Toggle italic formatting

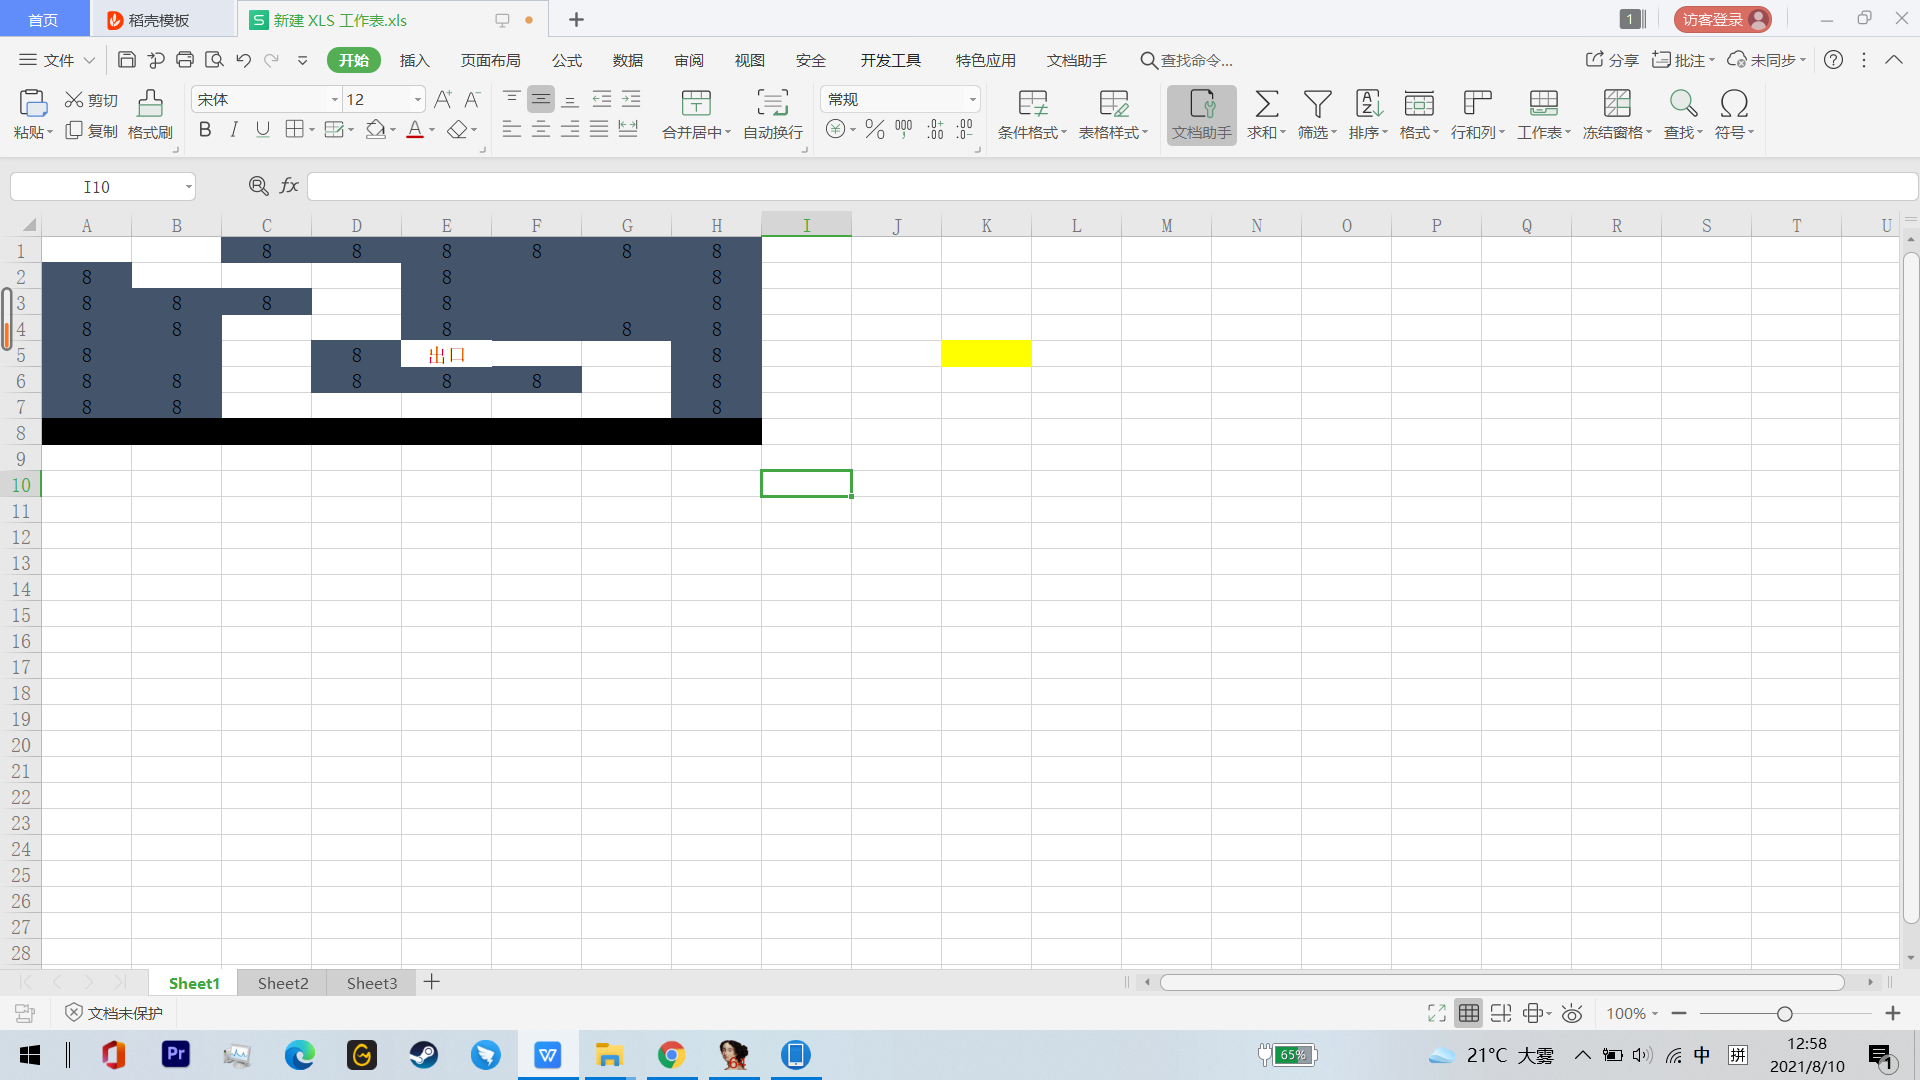point(234,130)
